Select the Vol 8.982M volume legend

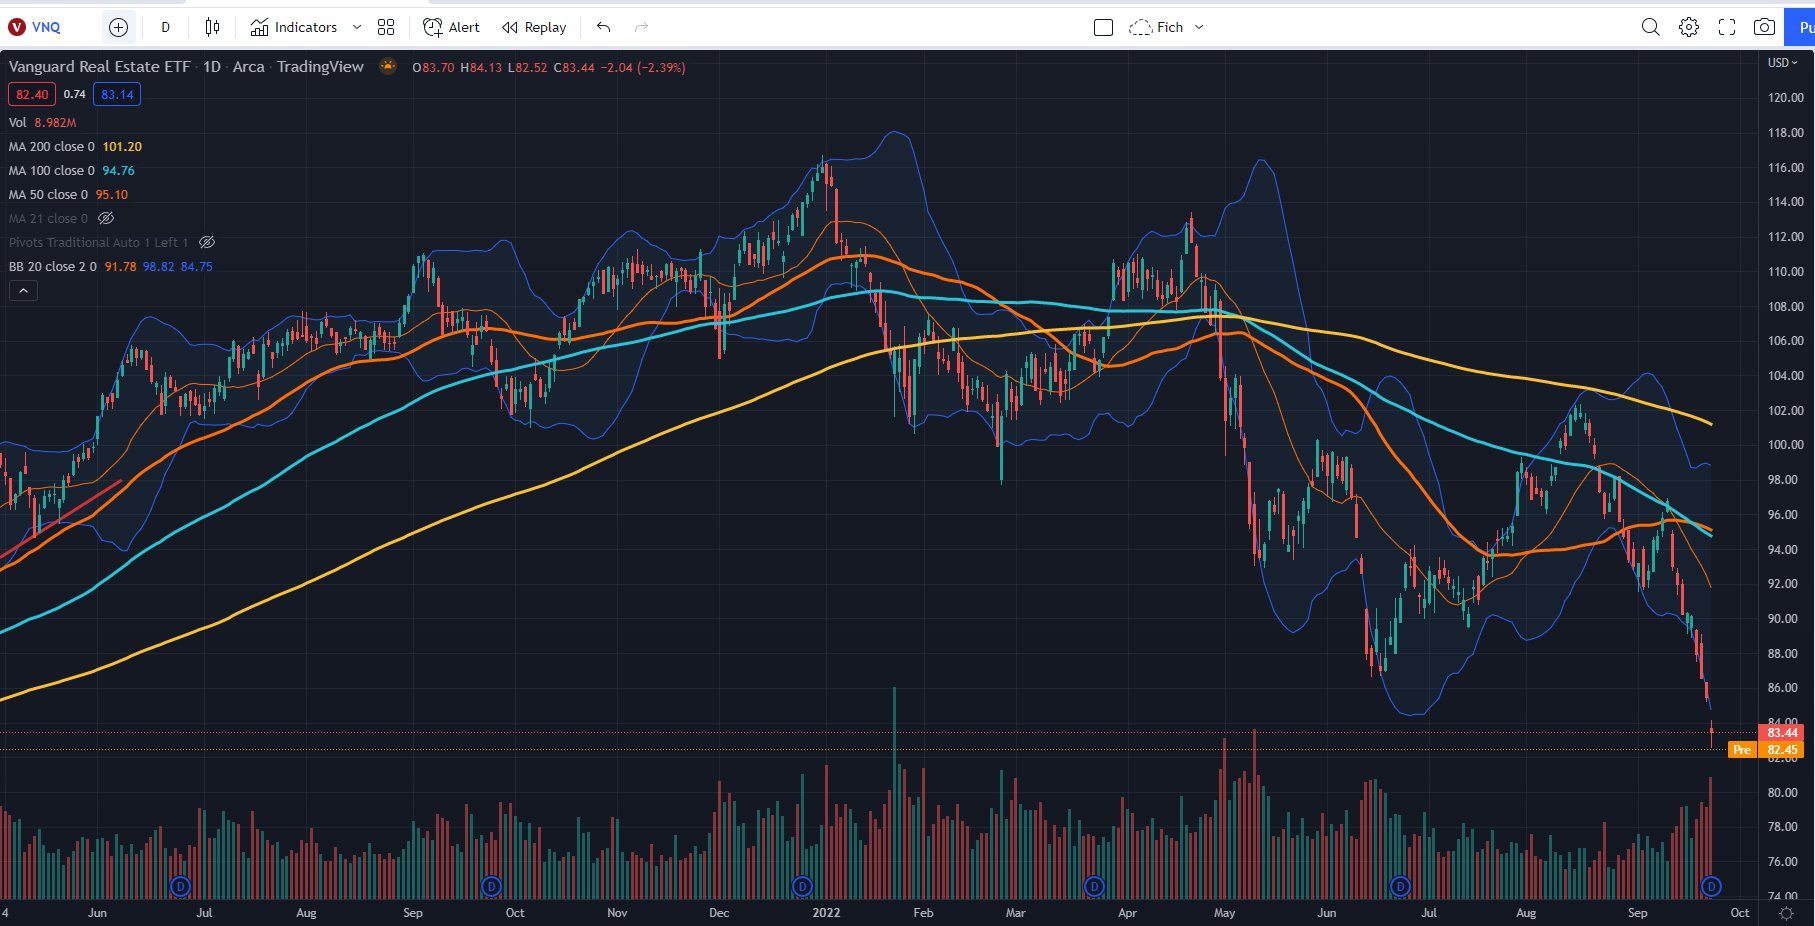[x=42, y=122]
